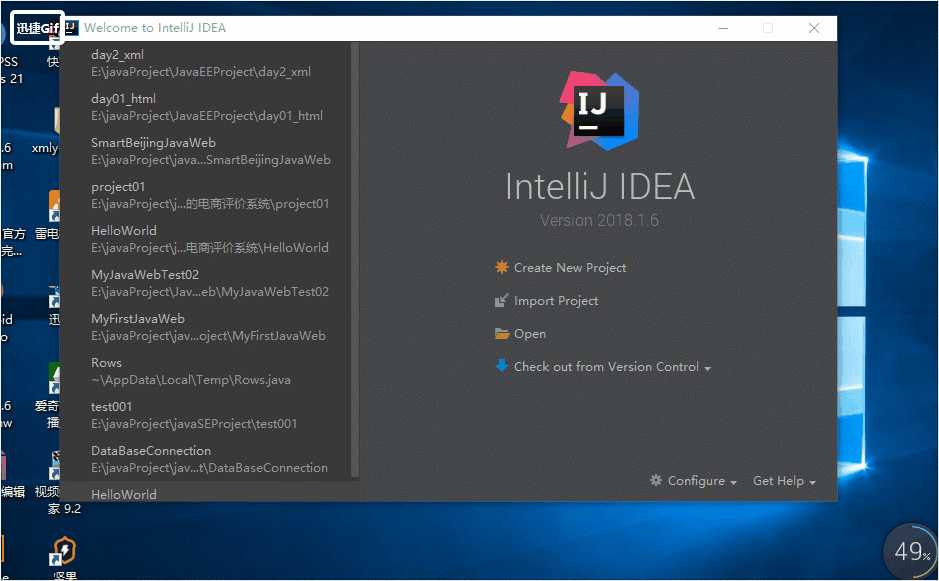
Task: Open recent project test001
Action: click(x=204, y=414)
